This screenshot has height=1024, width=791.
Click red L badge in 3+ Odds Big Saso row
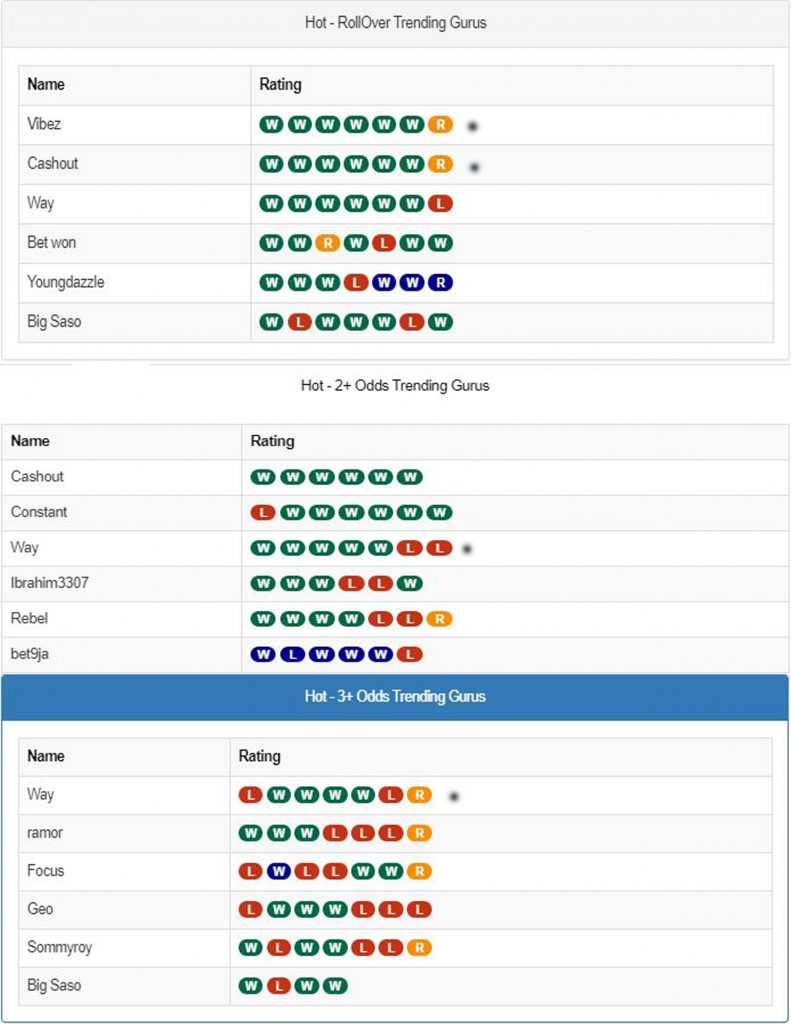click(279, 985)
